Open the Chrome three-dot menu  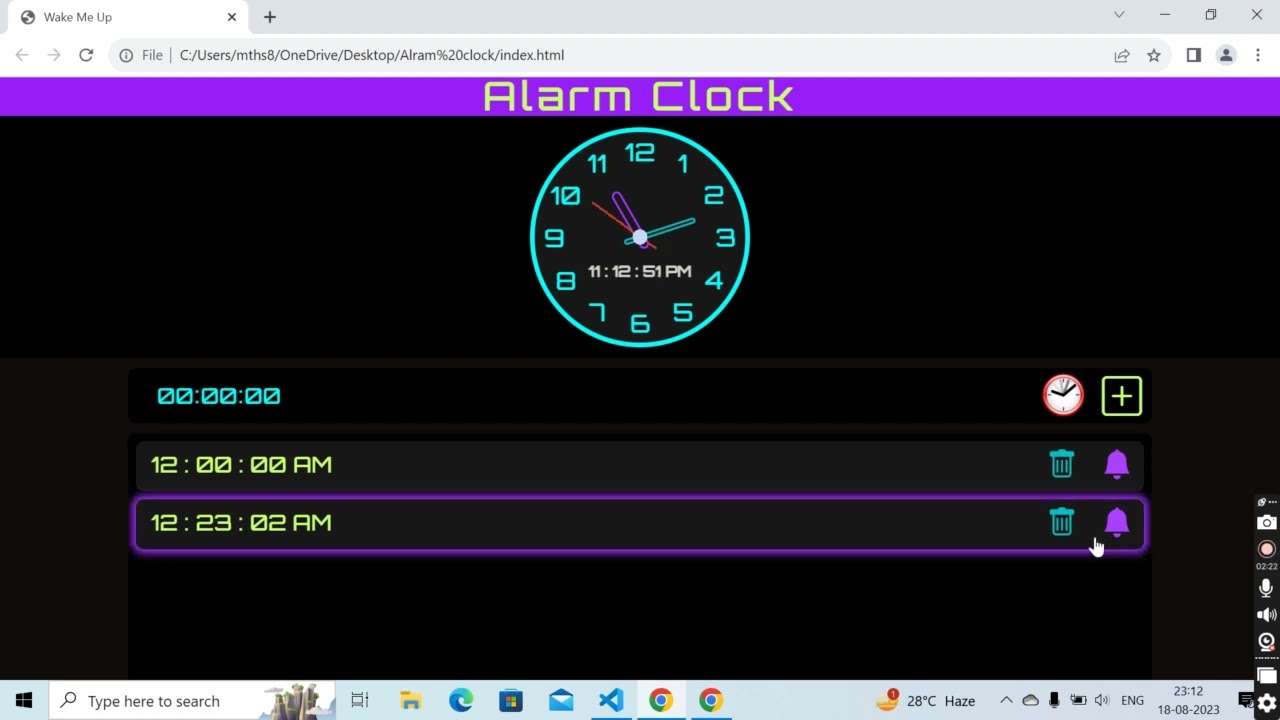(x=1258, y=55)
